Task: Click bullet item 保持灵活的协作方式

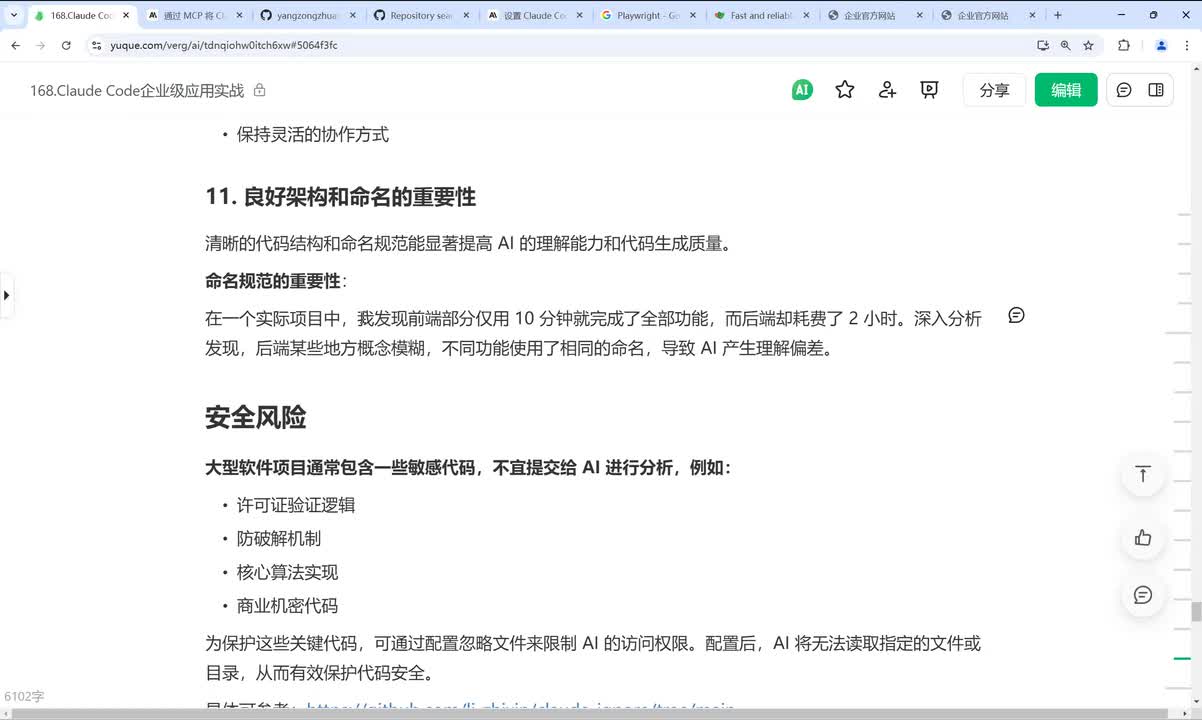Action: pos(313,134)
